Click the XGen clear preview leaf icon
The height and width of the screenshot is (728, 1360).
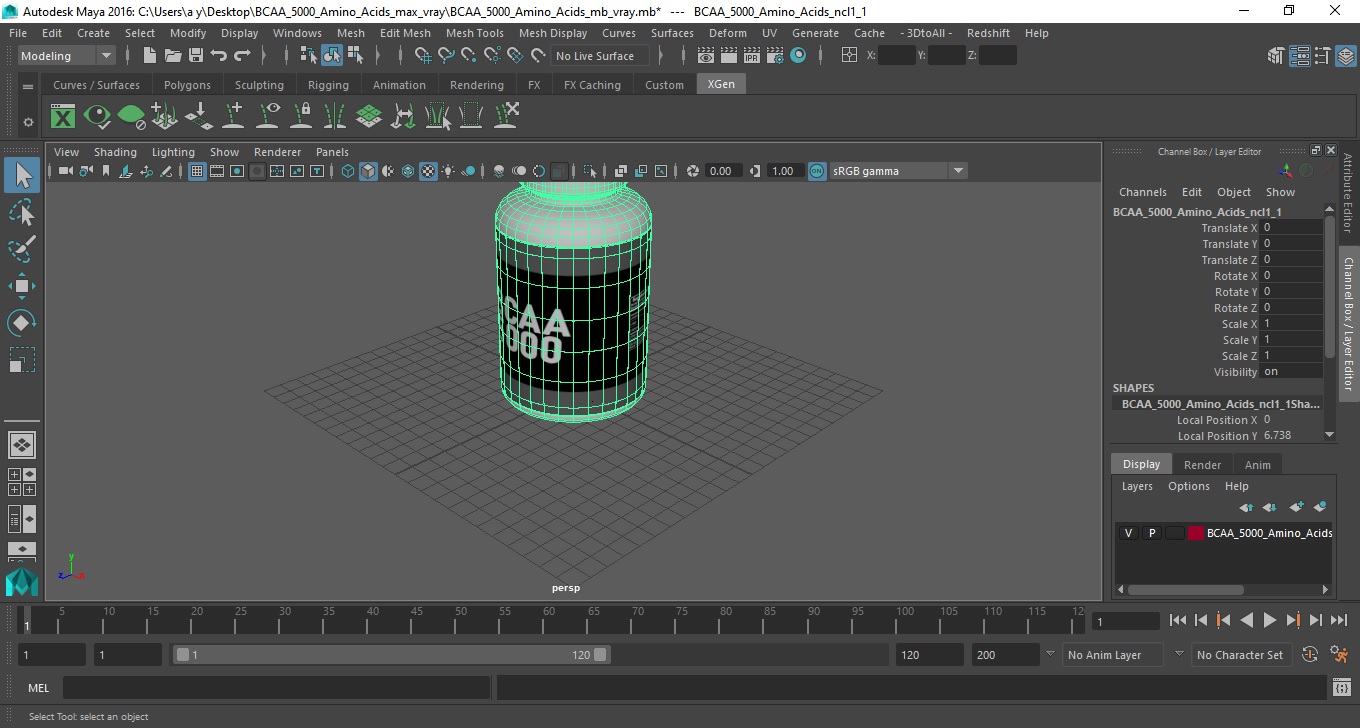pos(131,117)
